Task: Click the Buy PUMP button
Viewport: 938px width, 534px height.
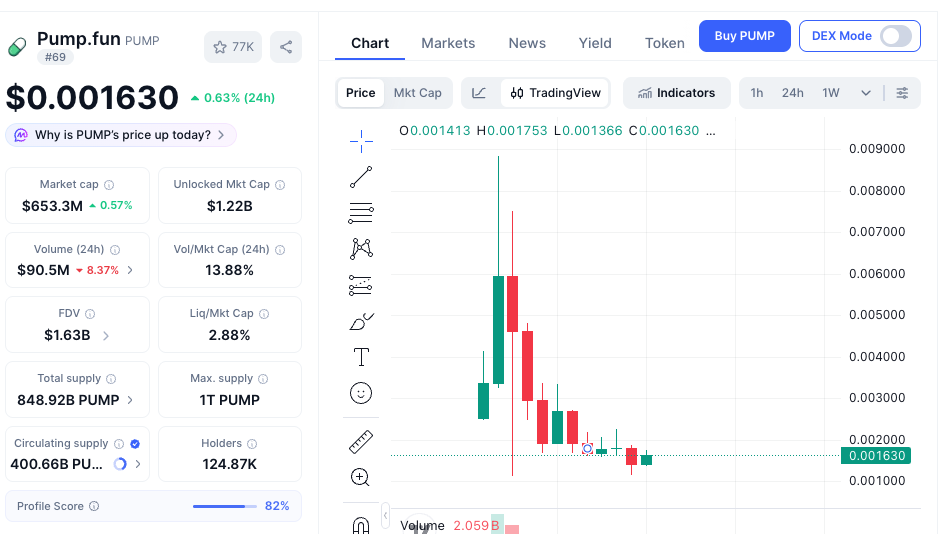Action: tap(745, 36)
